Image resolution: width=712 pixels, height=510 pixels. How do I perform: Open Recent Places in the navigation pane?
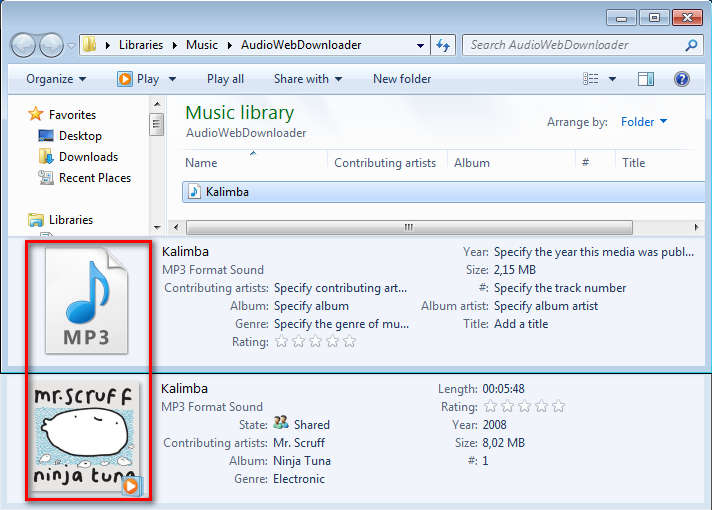[95, 178]
